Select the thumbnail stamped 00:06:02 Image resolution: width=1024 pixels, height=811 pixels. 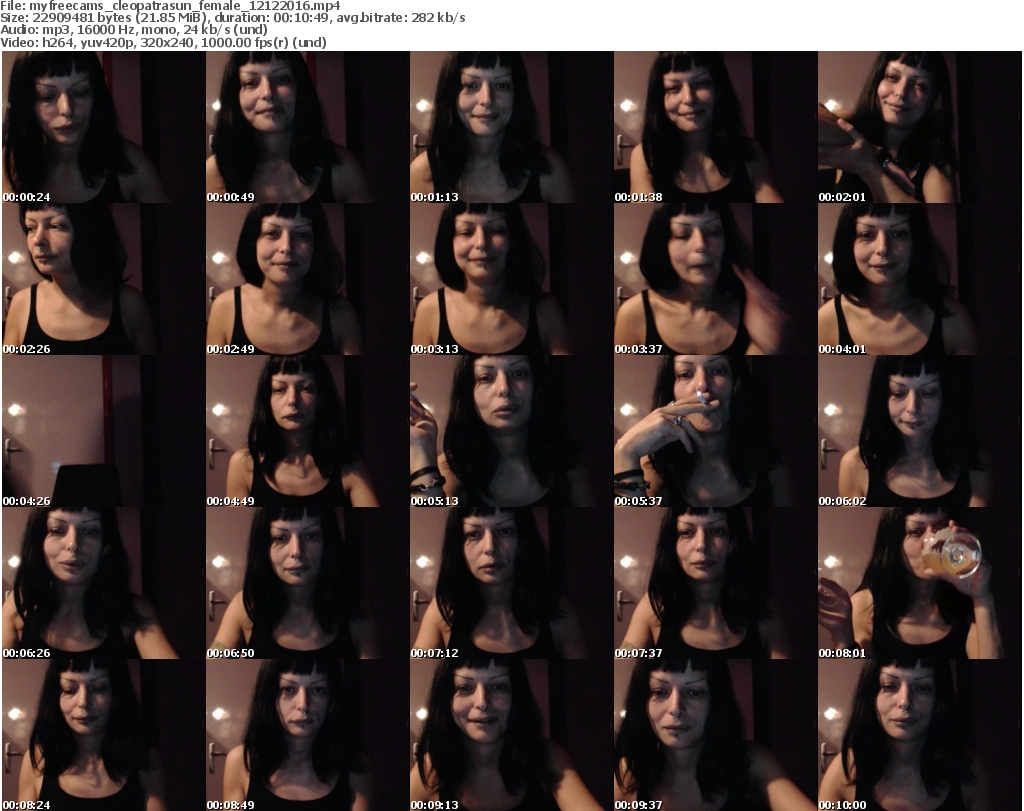click(x=920, y=431)
